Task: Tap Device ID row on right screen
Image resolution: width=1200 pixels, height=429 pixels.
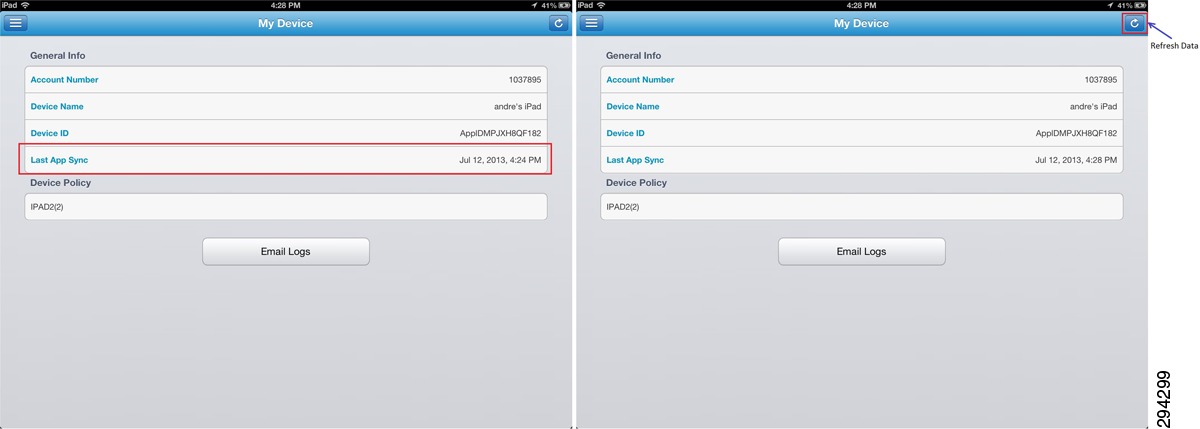Action: [862, 133]
